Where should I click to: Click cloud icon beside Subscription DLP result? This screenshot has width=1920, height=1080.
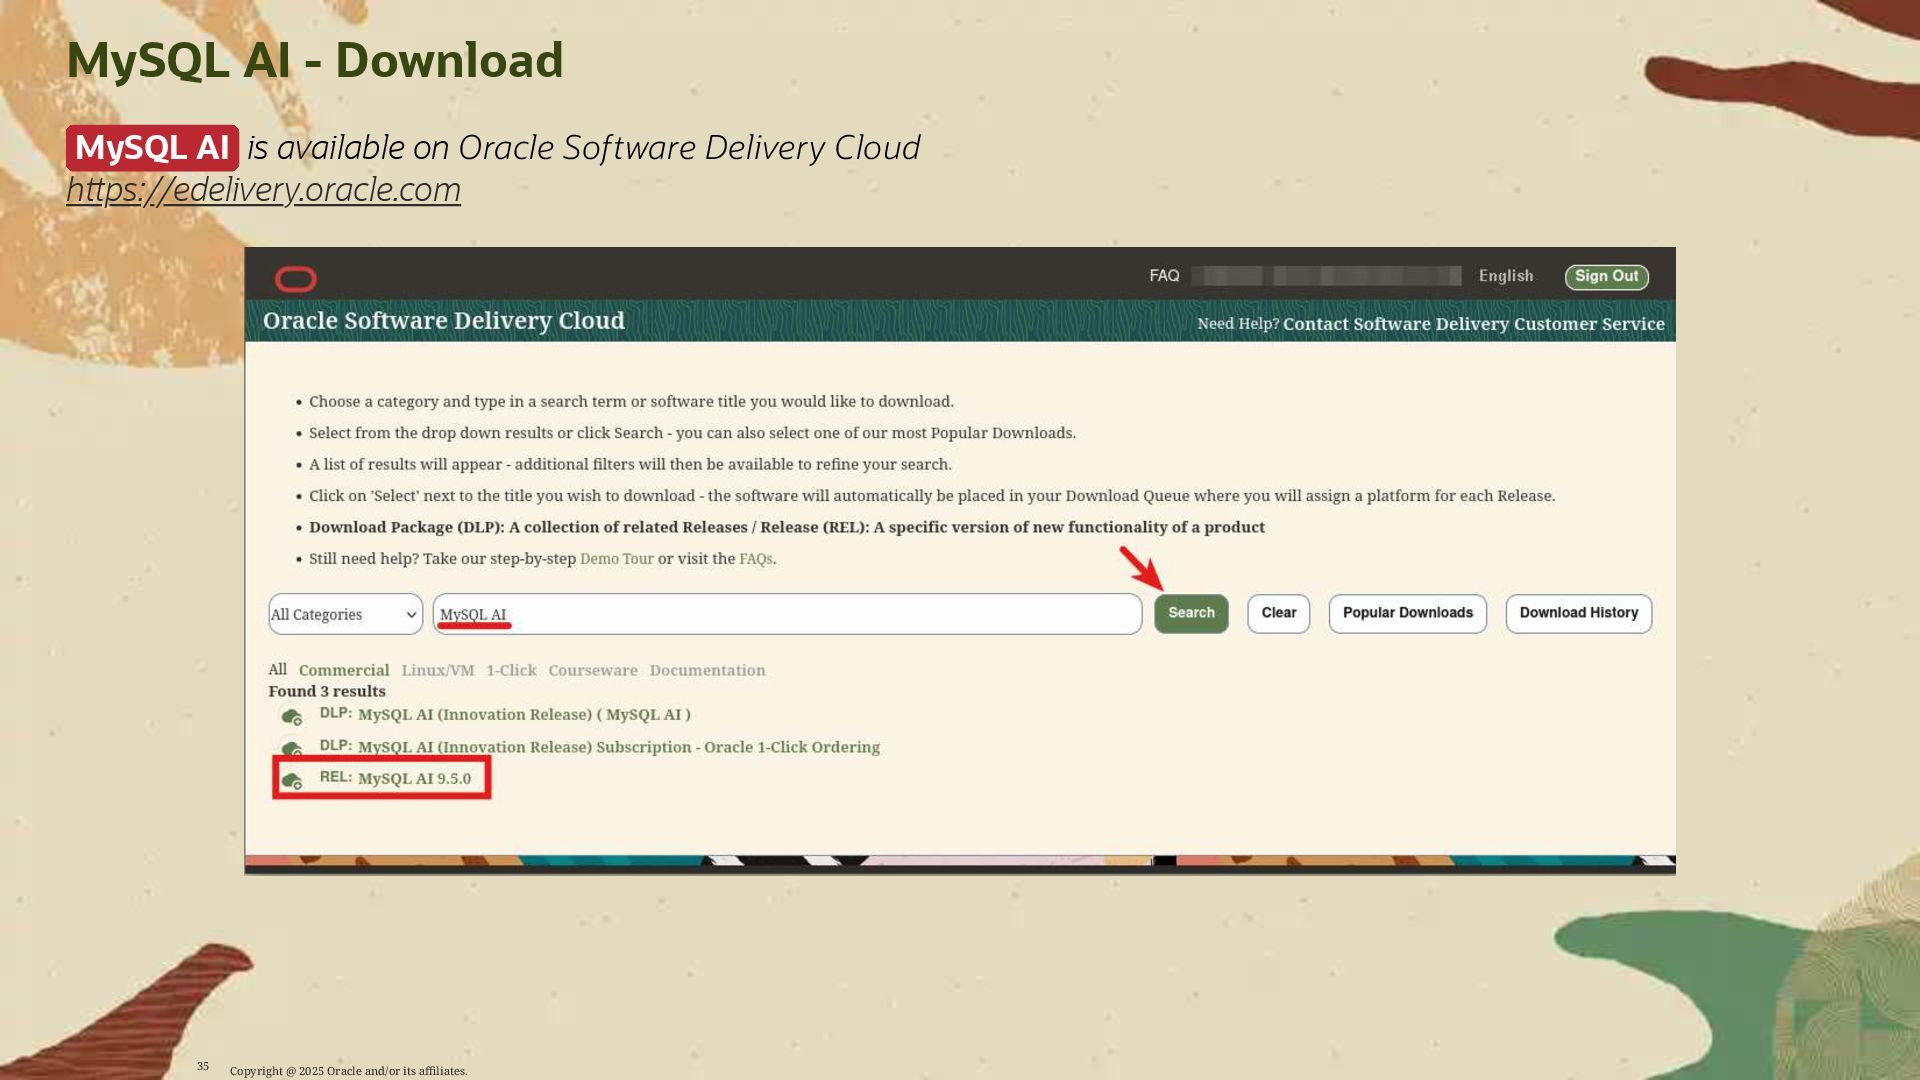click(291, 748)
